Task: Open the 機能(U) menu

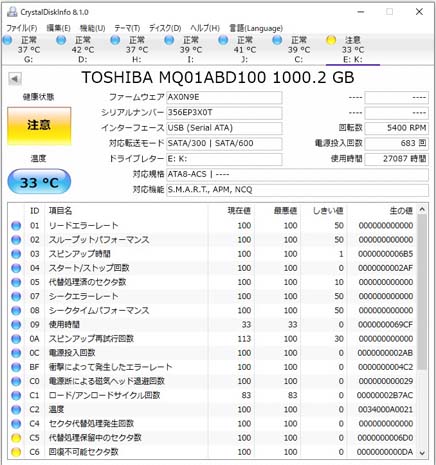Action: tap(92, 28)
